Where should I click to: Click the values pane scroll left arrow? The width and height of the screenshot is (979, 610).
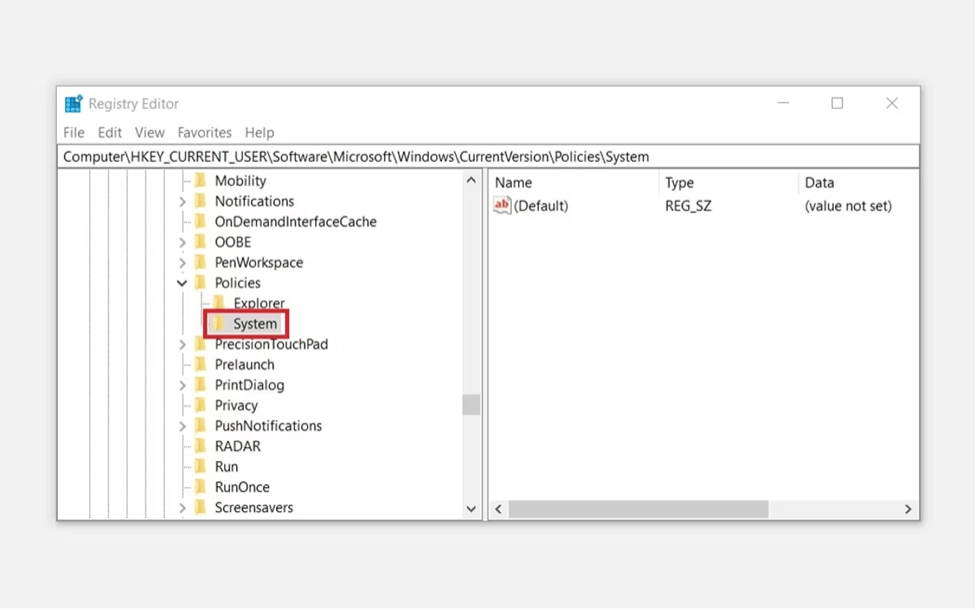[x=498, y=509]
